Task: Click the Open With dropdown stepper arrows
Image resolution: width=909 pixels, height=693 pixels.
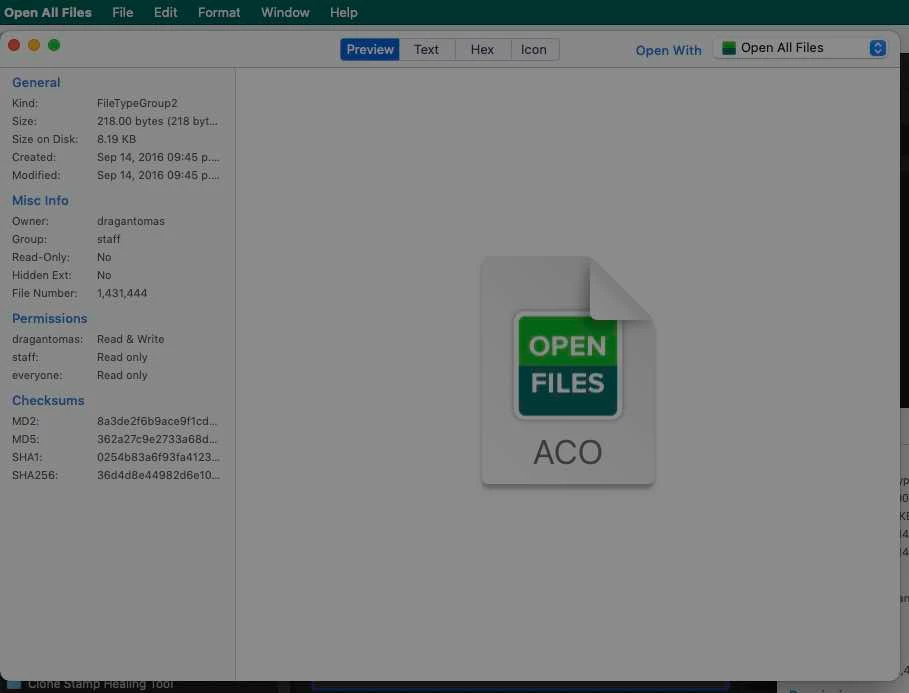Action: point(877,48)
